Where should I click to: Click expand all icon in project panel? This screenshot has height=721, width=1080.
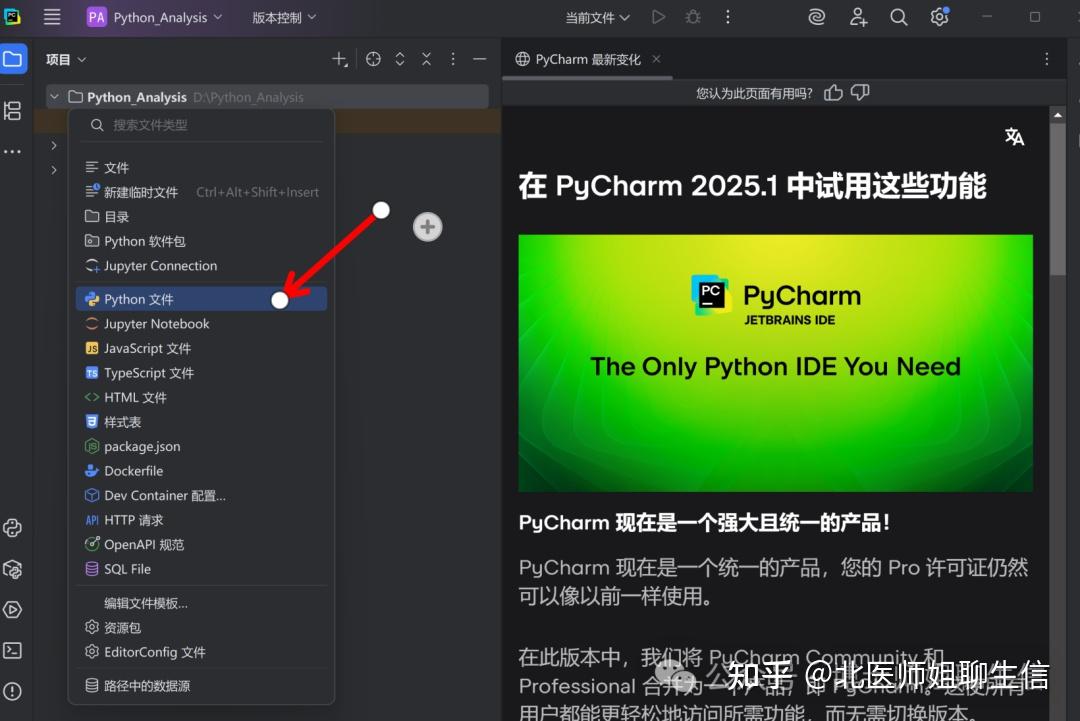point(400,60)
